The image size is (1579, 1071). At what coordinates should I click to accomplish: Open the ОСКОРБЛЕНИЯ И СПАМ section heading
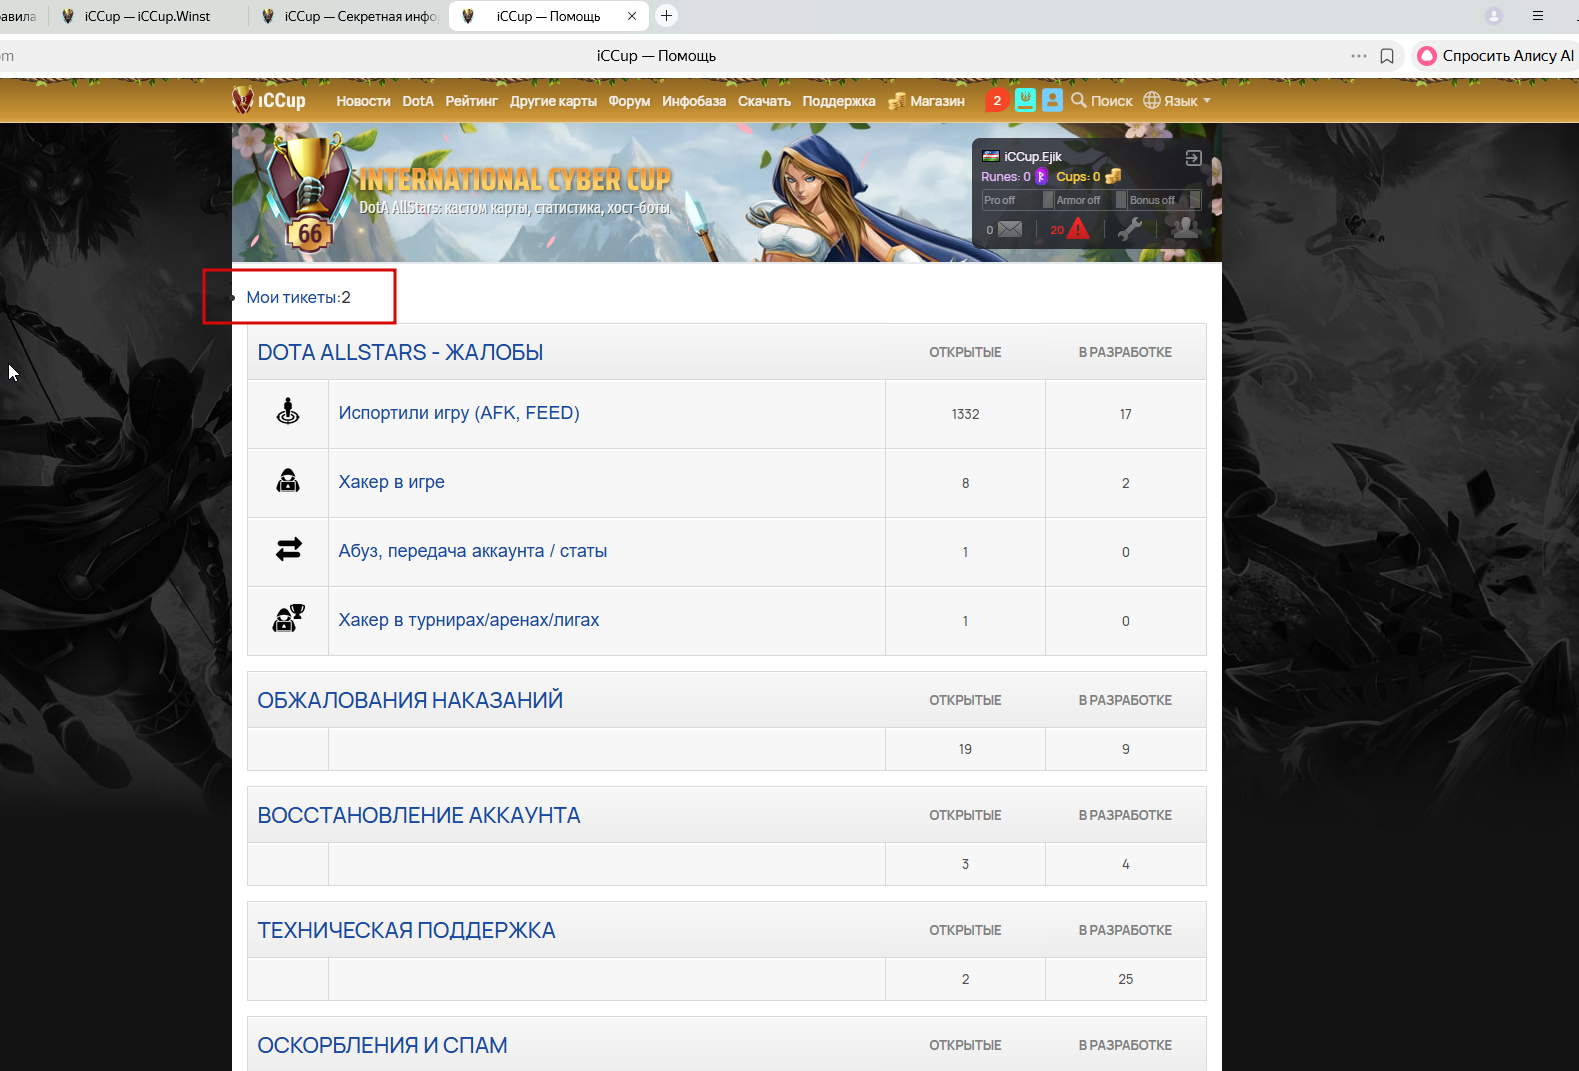coord(382,1045)
